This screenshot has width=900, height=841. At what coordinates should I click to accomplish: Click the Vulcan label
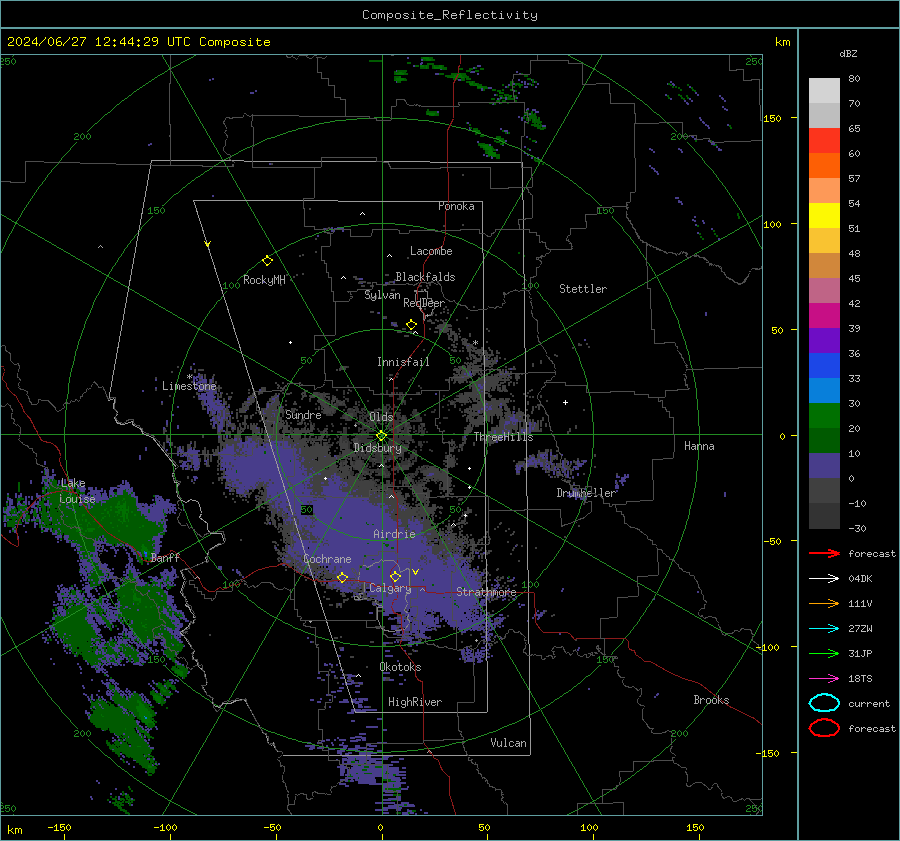[x=508, y=743]
